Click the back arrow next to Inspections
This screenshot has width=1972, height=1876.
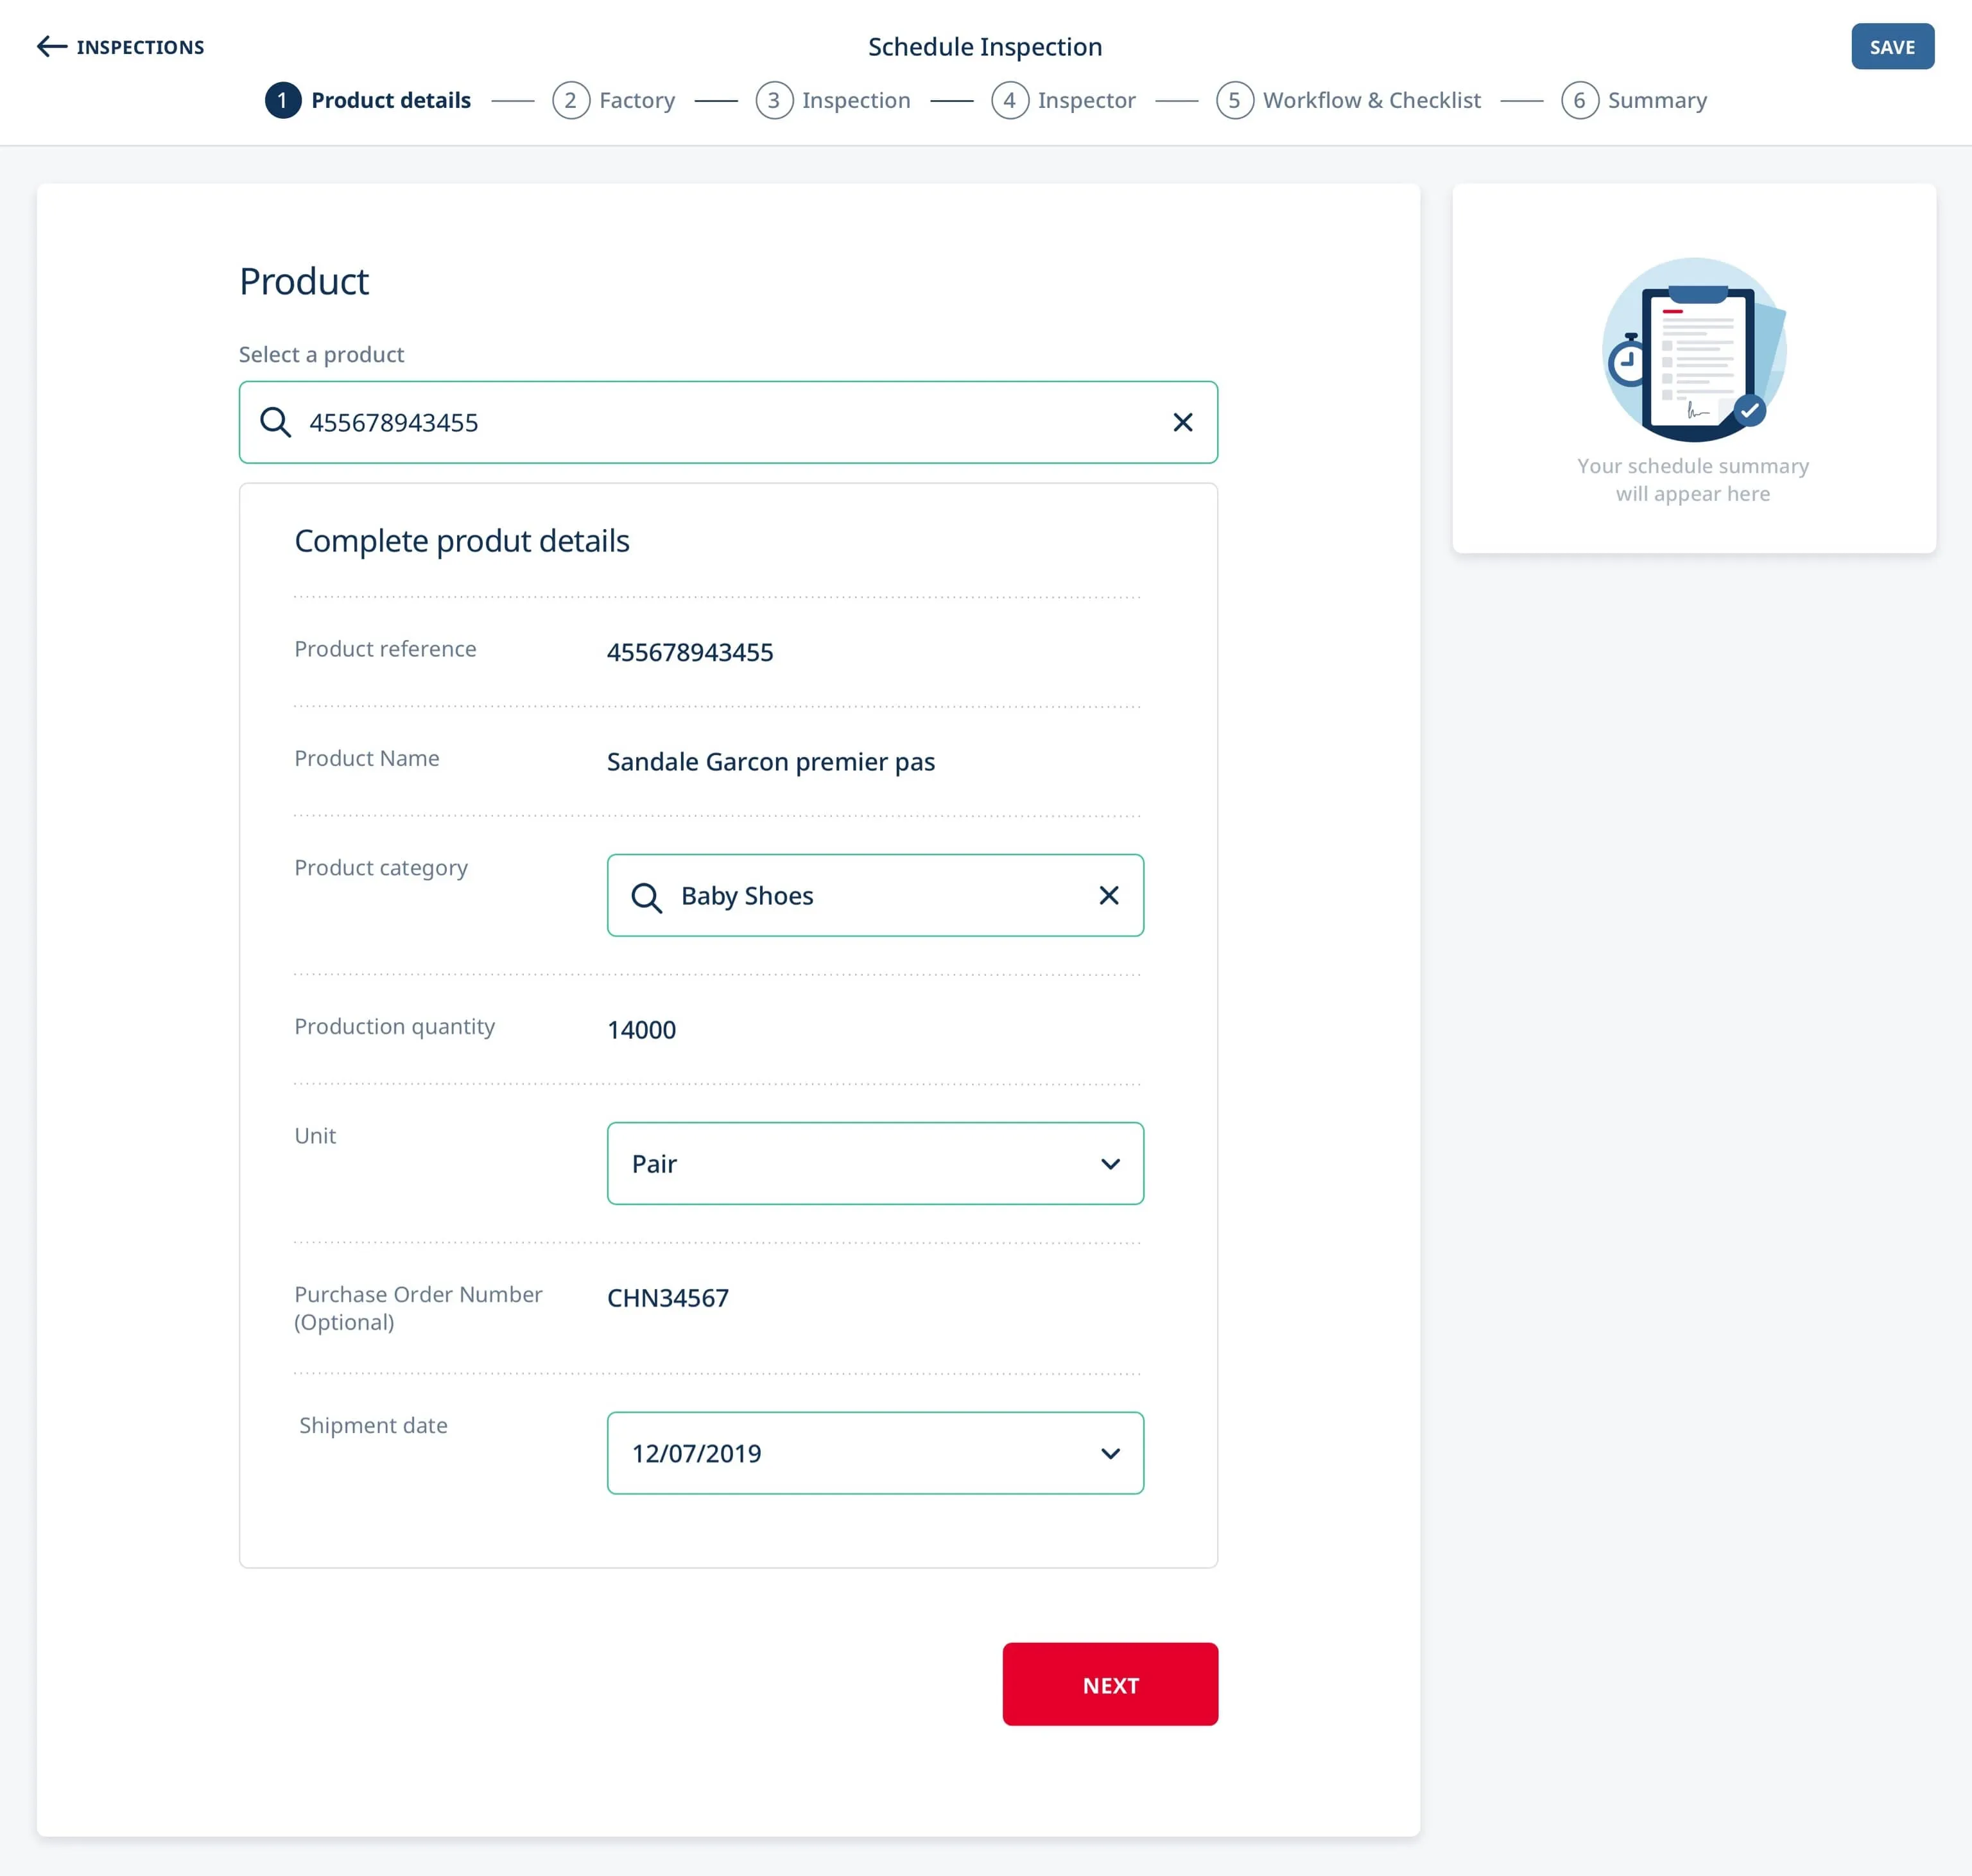(51, 47)
